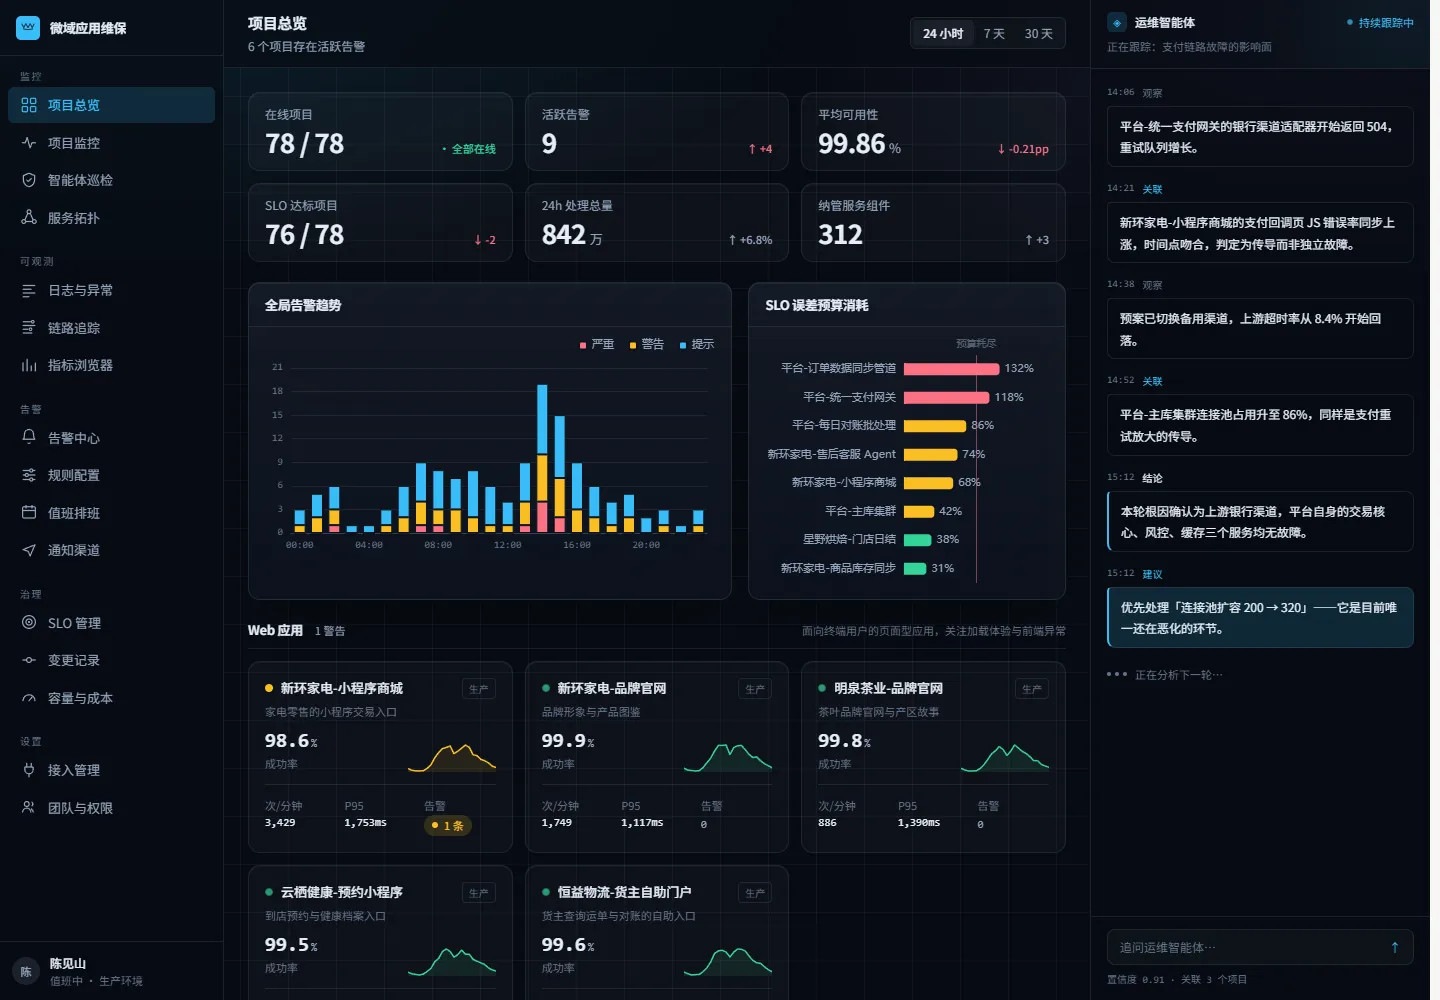The width and height of the screenshot is (1440, 1000).
Task: Click the 活跃告警 stat card
Action: [657, 132]
